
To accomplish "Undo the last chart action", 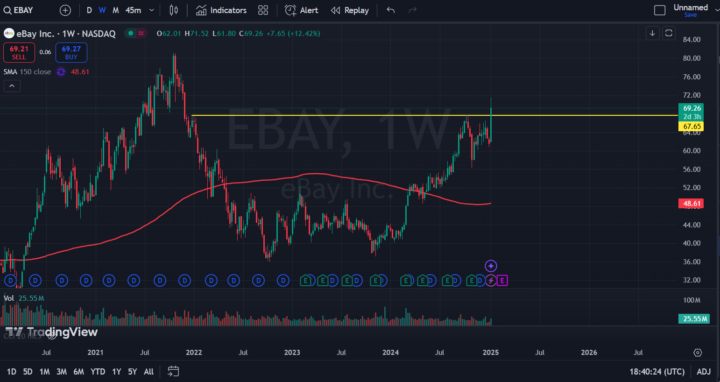I will tap(391, 10).
